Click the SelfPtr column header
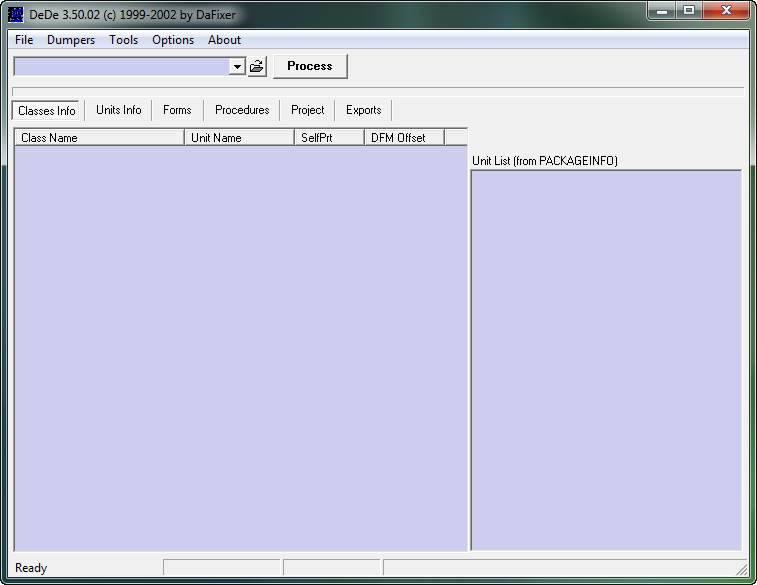 (329, 138)
